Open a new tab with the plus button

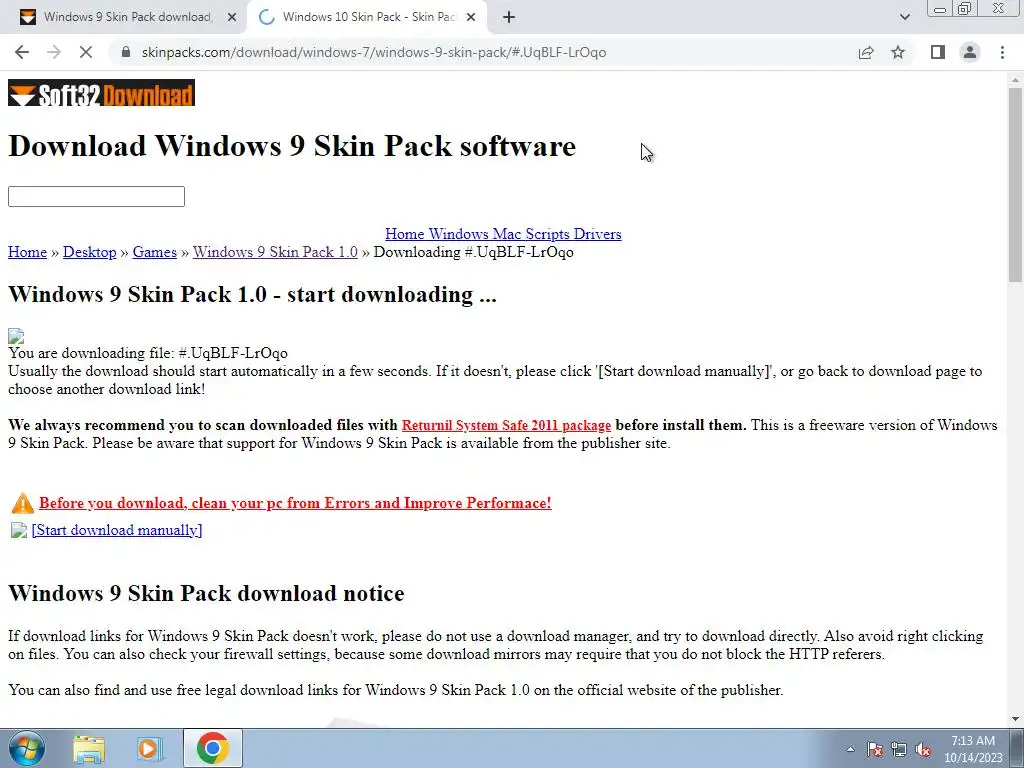509,18
